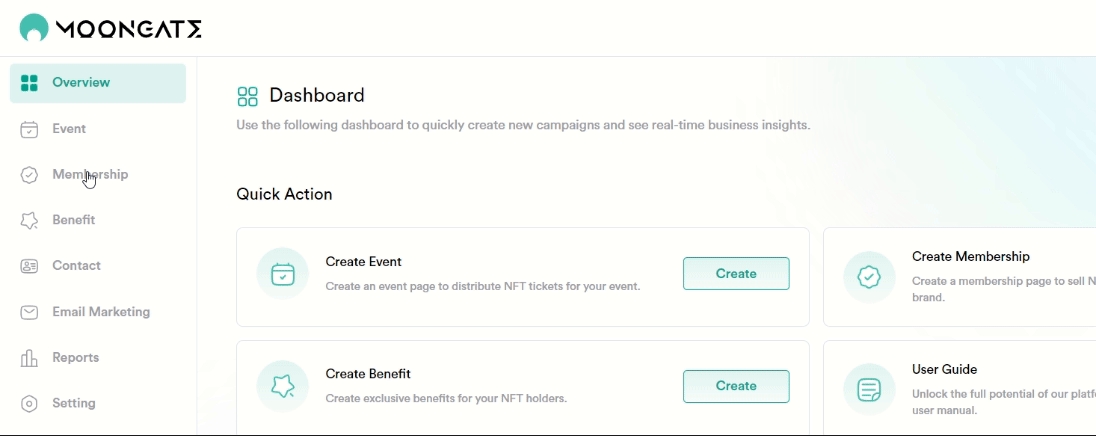Click the User Guide document circle icon
The width and height of the screenshot is (1096, 436).
[x=869, y=388]
